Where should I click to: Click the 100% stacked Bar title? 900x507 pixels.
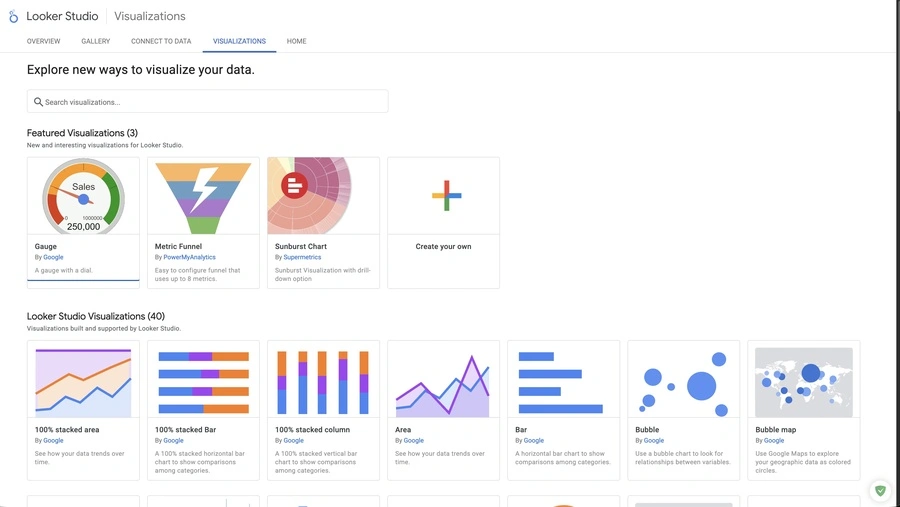pyautogui.click(x=185, y=429)
